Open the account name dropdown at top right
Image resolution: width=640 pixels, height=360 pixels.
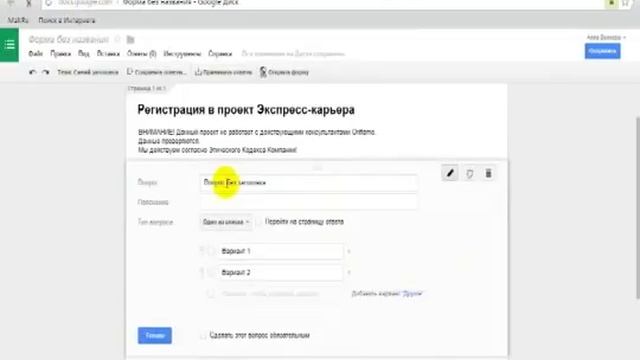606,37
